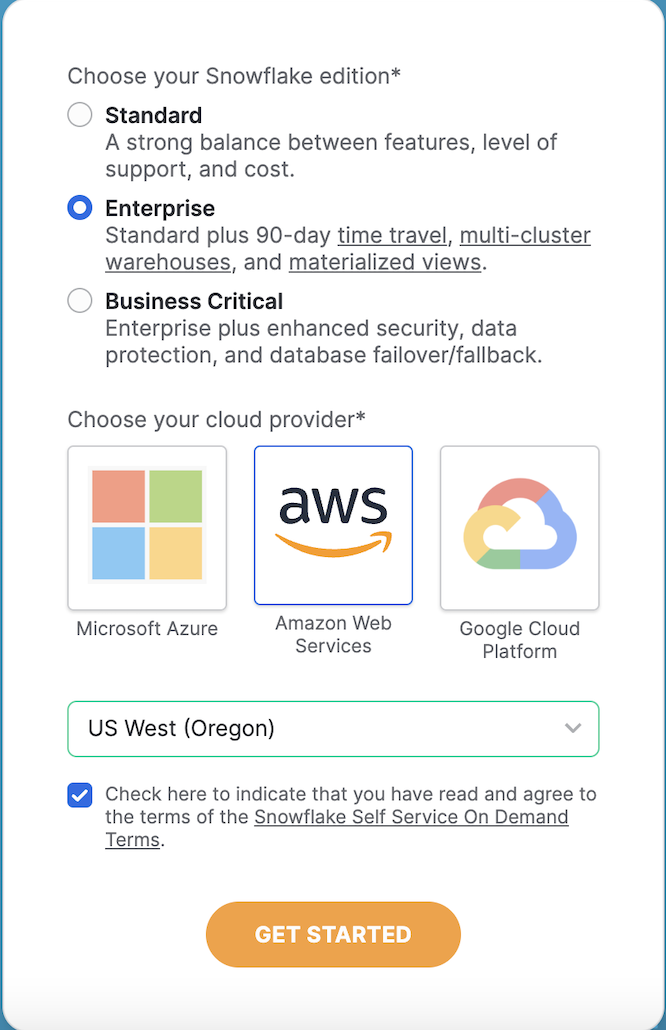Select the Standard edition radio button
Image resolution: width=666 pixels, height=1030 pixels.
[79, 115]
